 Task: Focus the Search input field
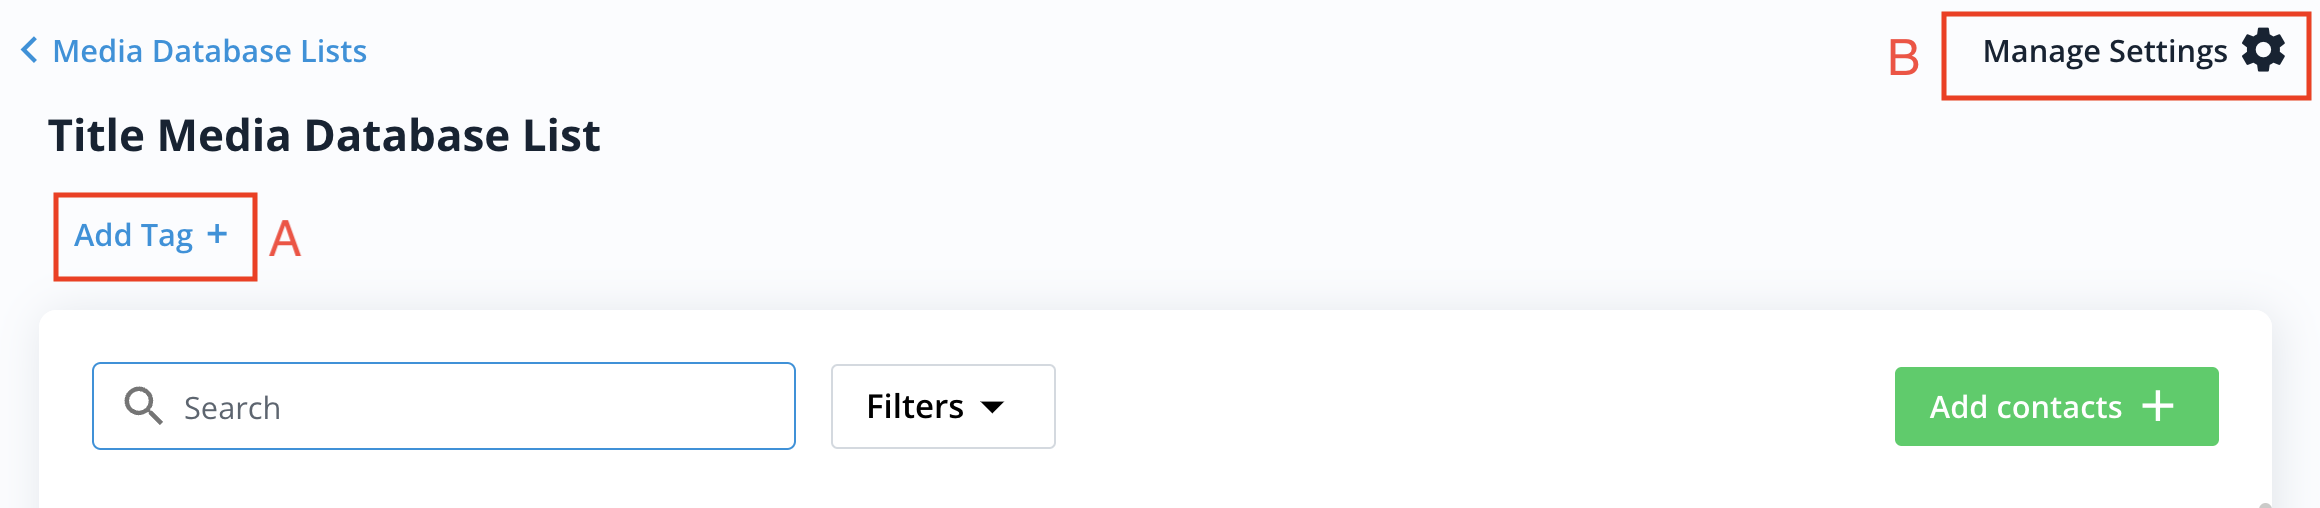point(444,406)
